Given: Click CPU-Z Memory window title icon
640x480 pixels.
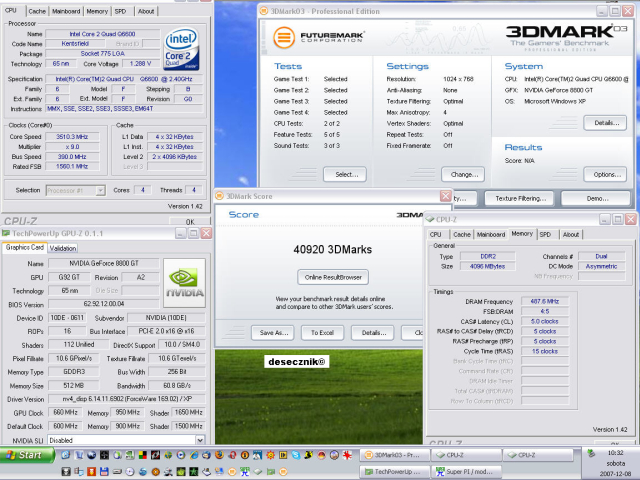Looking at the screenshot, I should pos(430,219).
